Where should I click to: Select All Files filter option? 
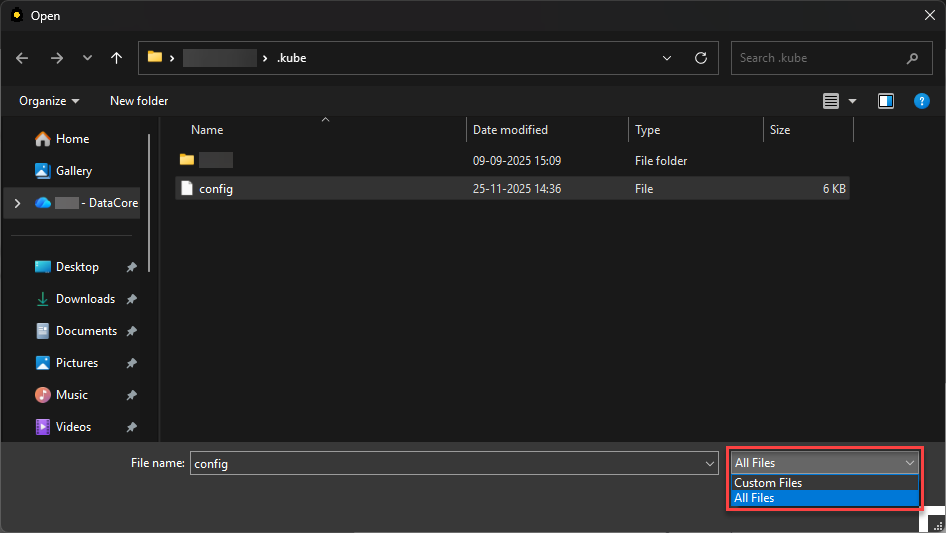click(754, 498)
